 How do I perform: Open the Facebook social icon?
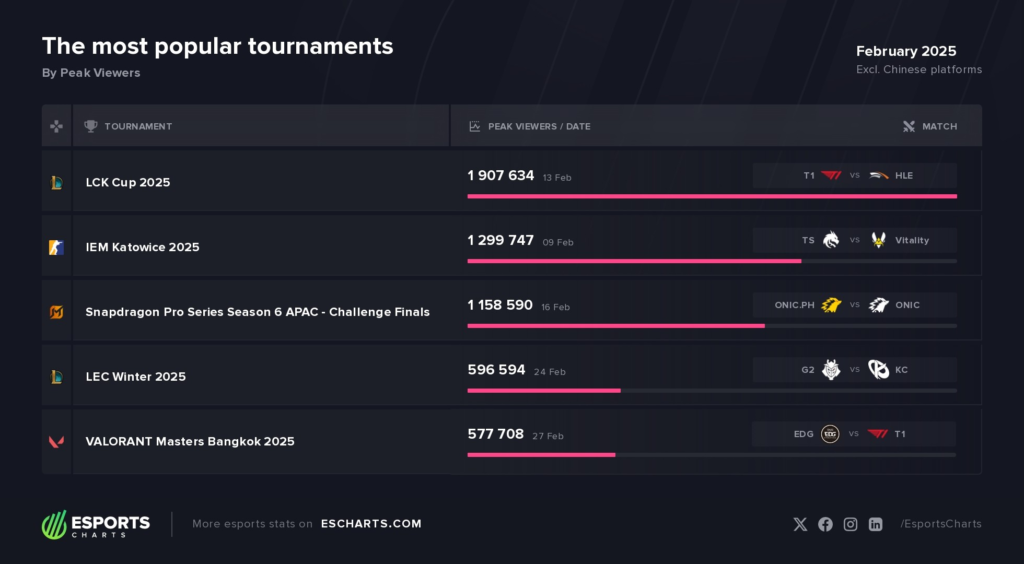825,524
